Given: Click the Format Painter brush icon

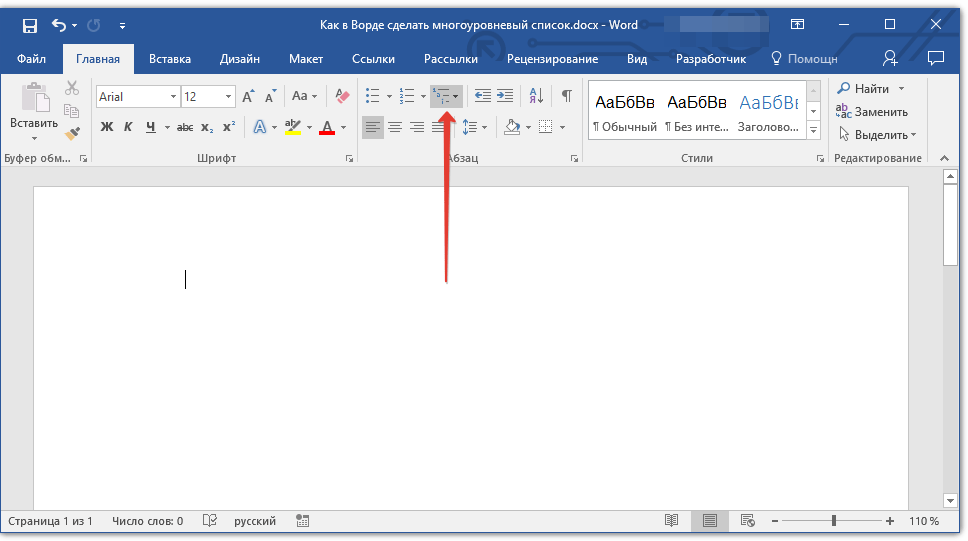Looking at the screenshot, I should click(72, 132).
